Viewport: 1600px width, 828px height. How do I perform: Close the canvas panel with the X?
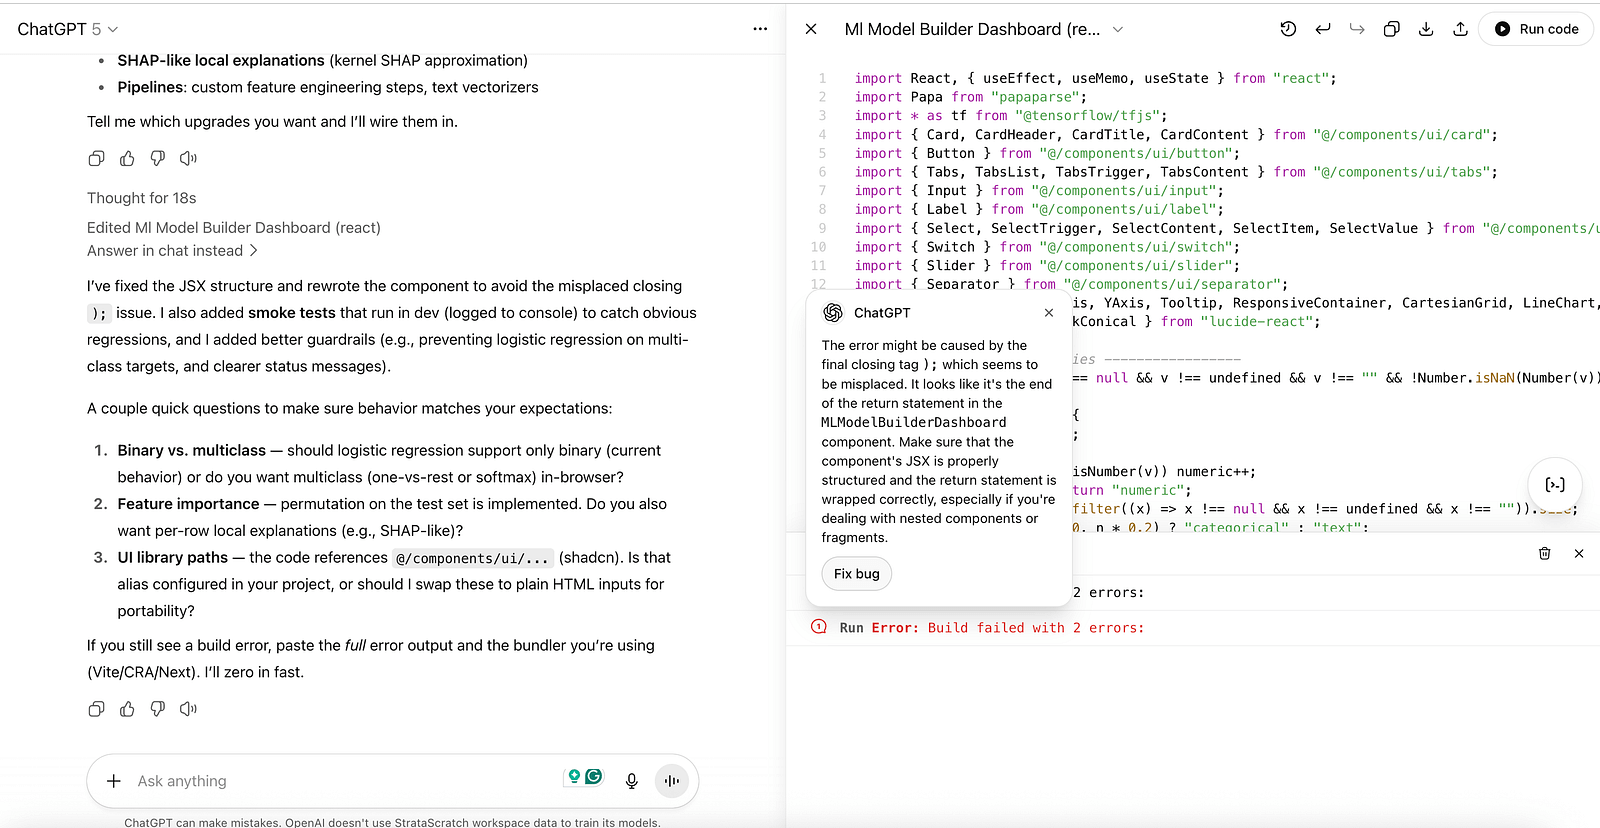point(811,30)
